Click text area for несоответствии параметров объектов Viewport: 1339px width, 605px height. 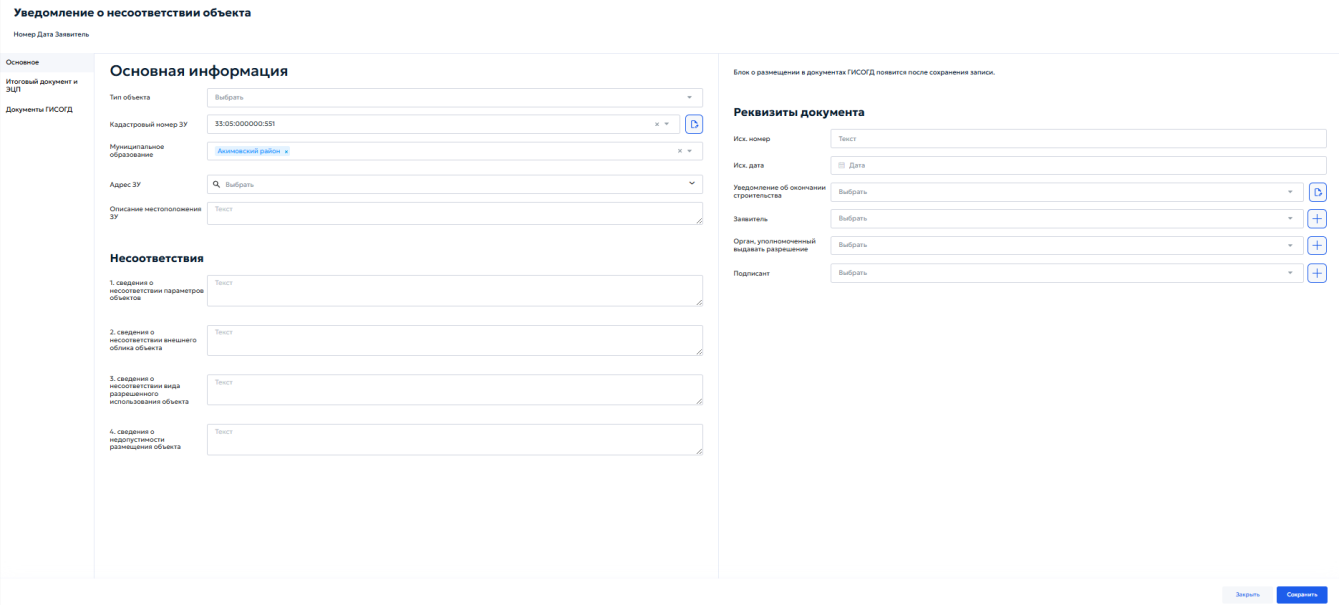455,290
